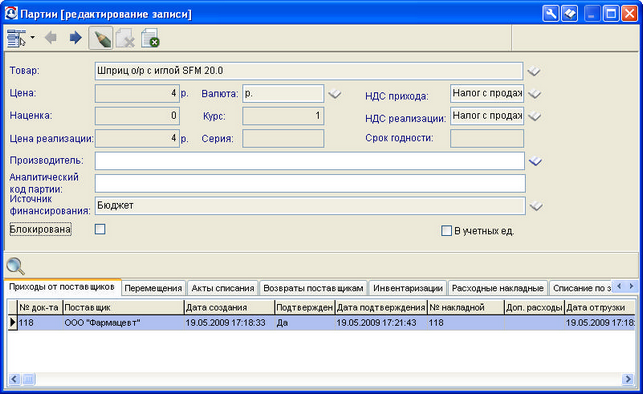Viewport: 643px width, 394px height.
Task: Expand the list view dropdown arrow in the toolbar
Action: pos(32,38)
